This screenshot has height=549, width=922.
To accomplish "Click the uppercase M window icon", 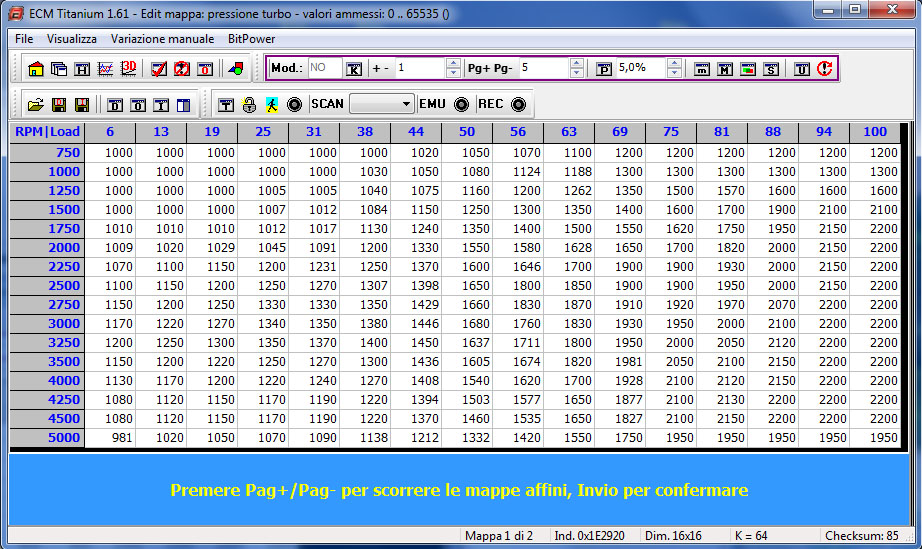I will coord(725,69).
